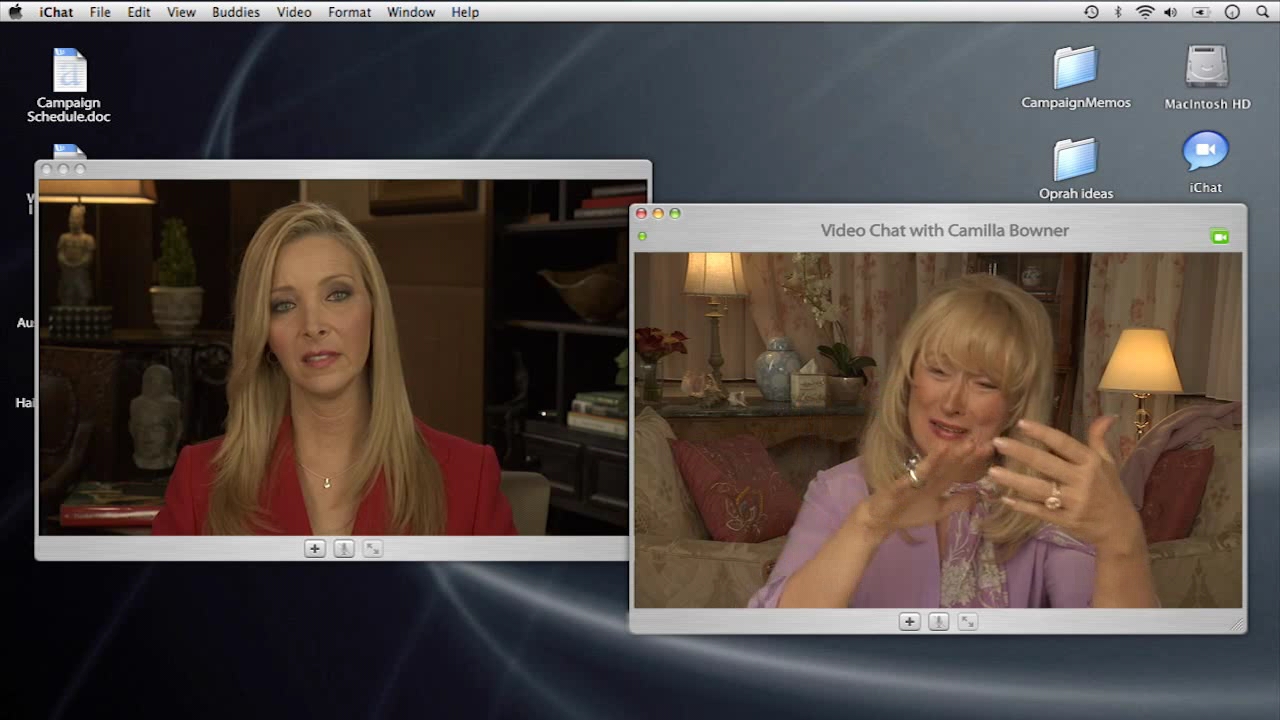Click resize grip of Camilla Bowner window

click(1237, 624)
